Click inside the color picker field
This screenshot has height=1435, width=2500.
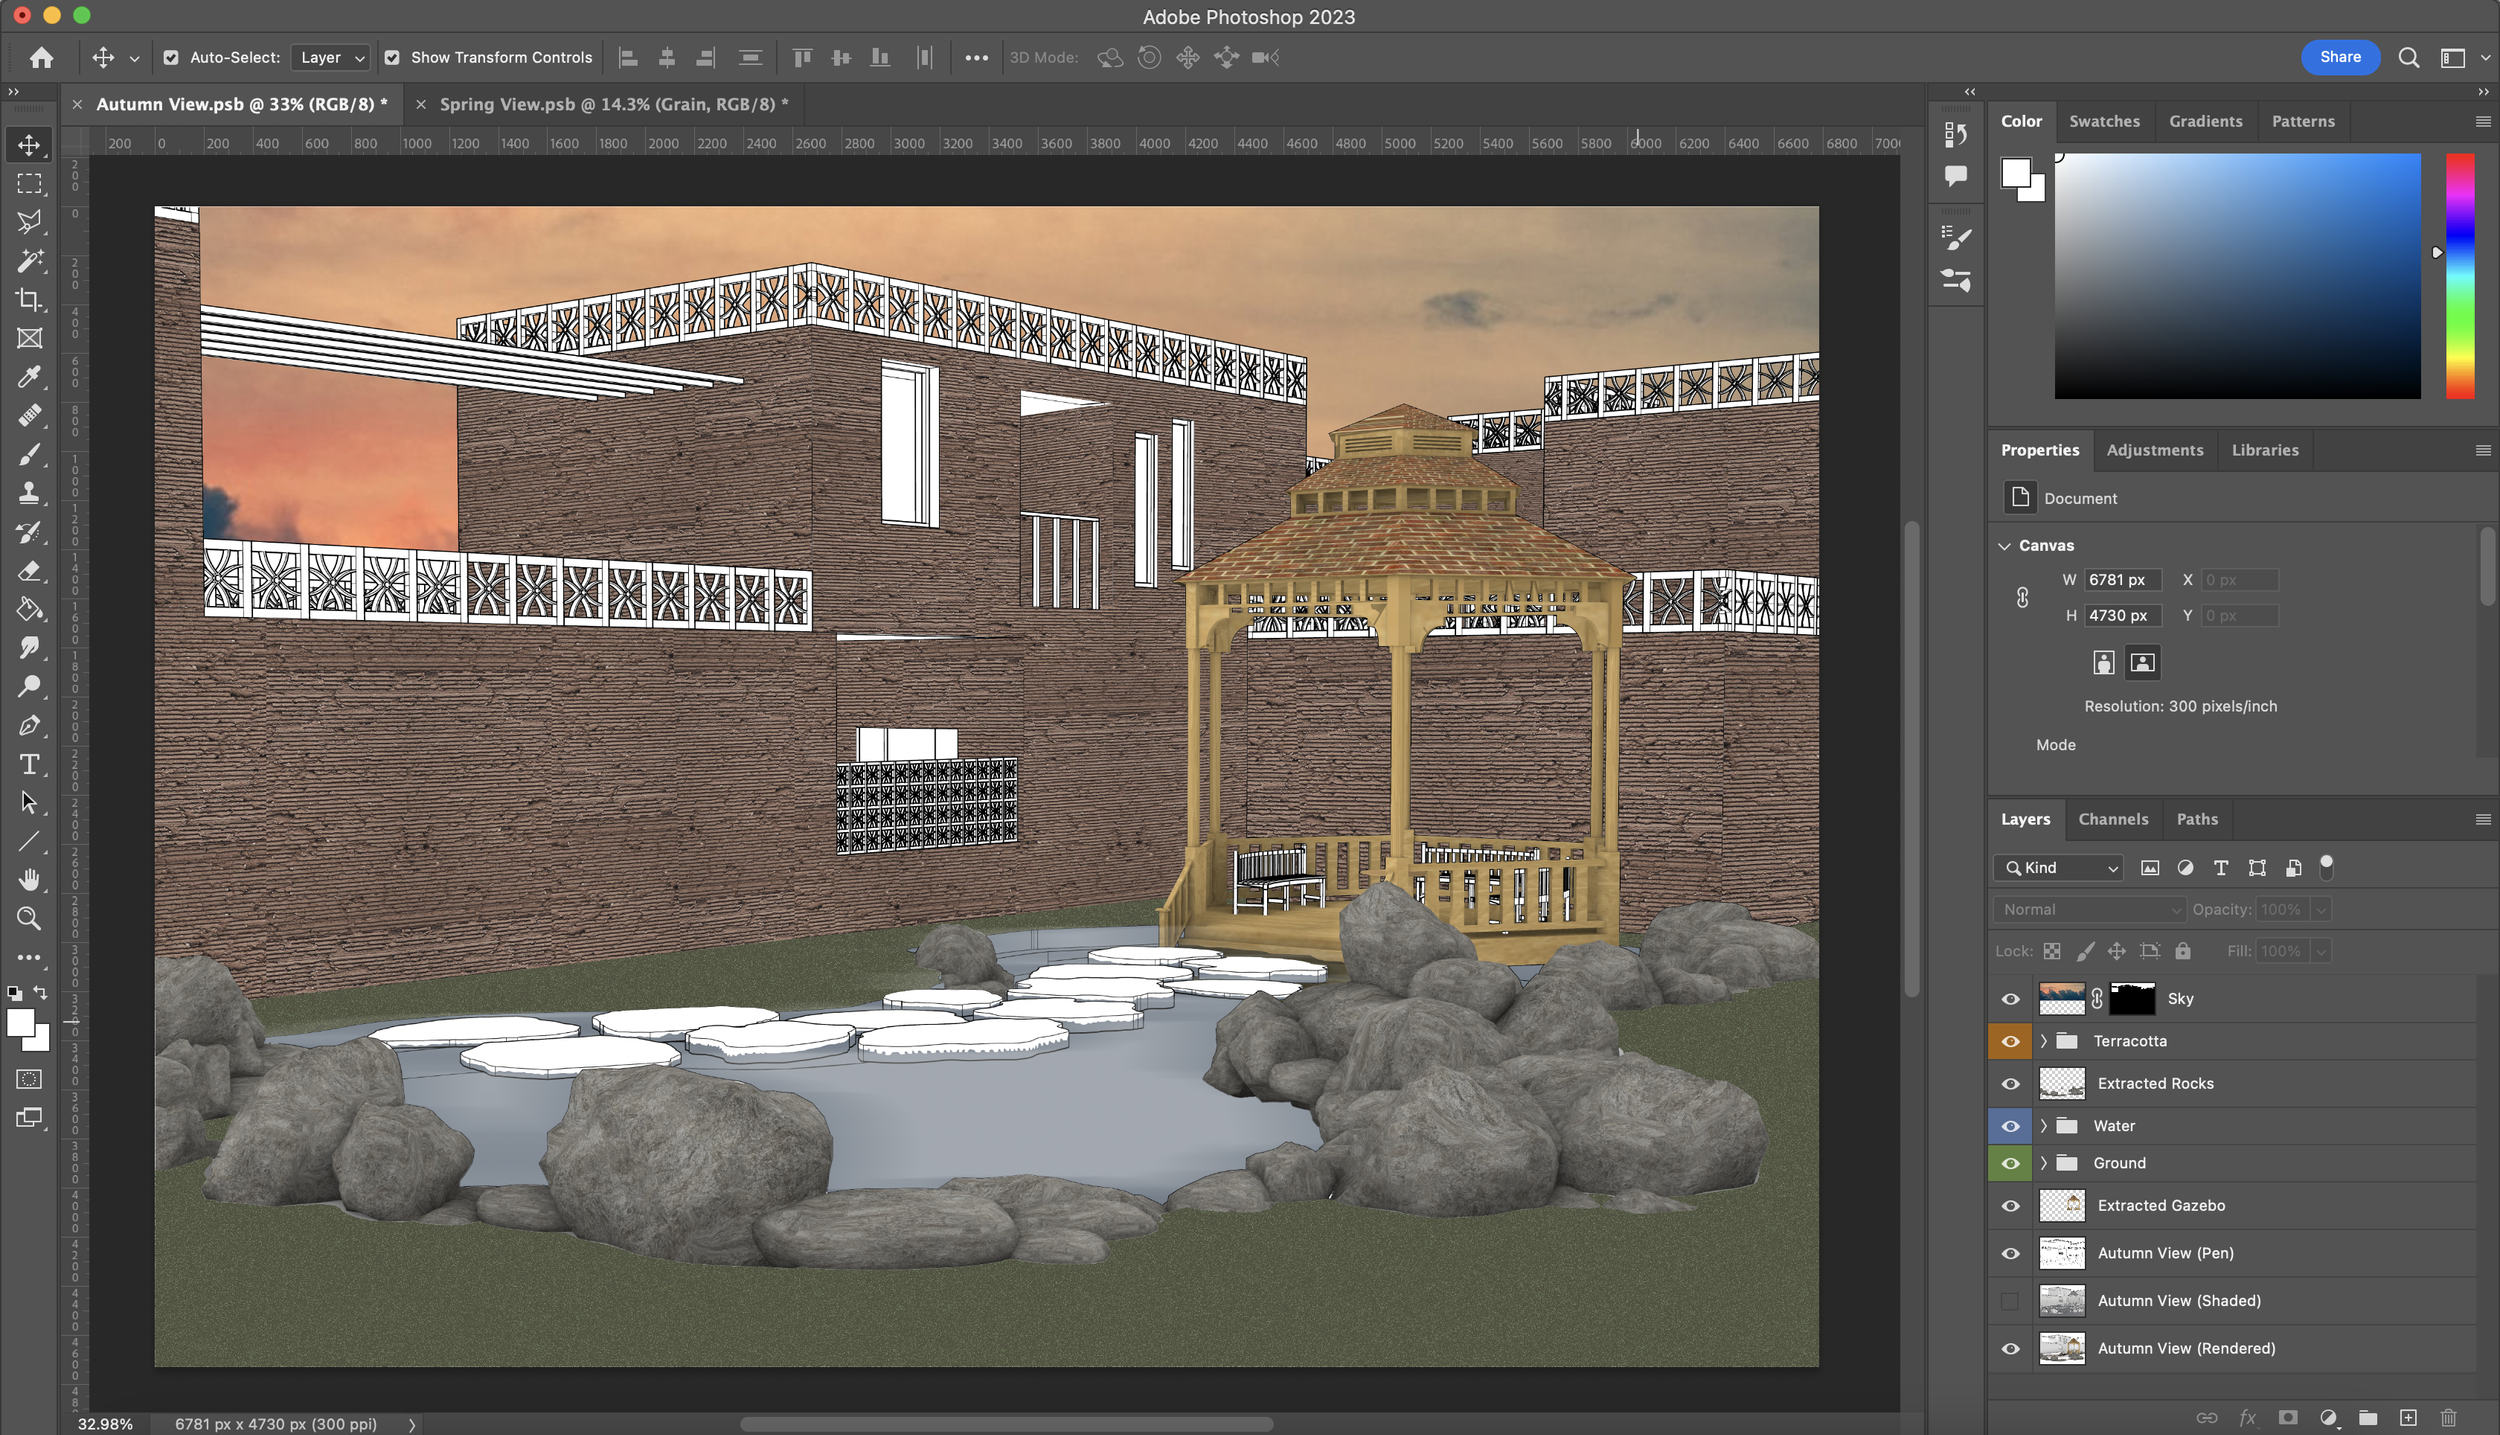tap(2237, 276)
